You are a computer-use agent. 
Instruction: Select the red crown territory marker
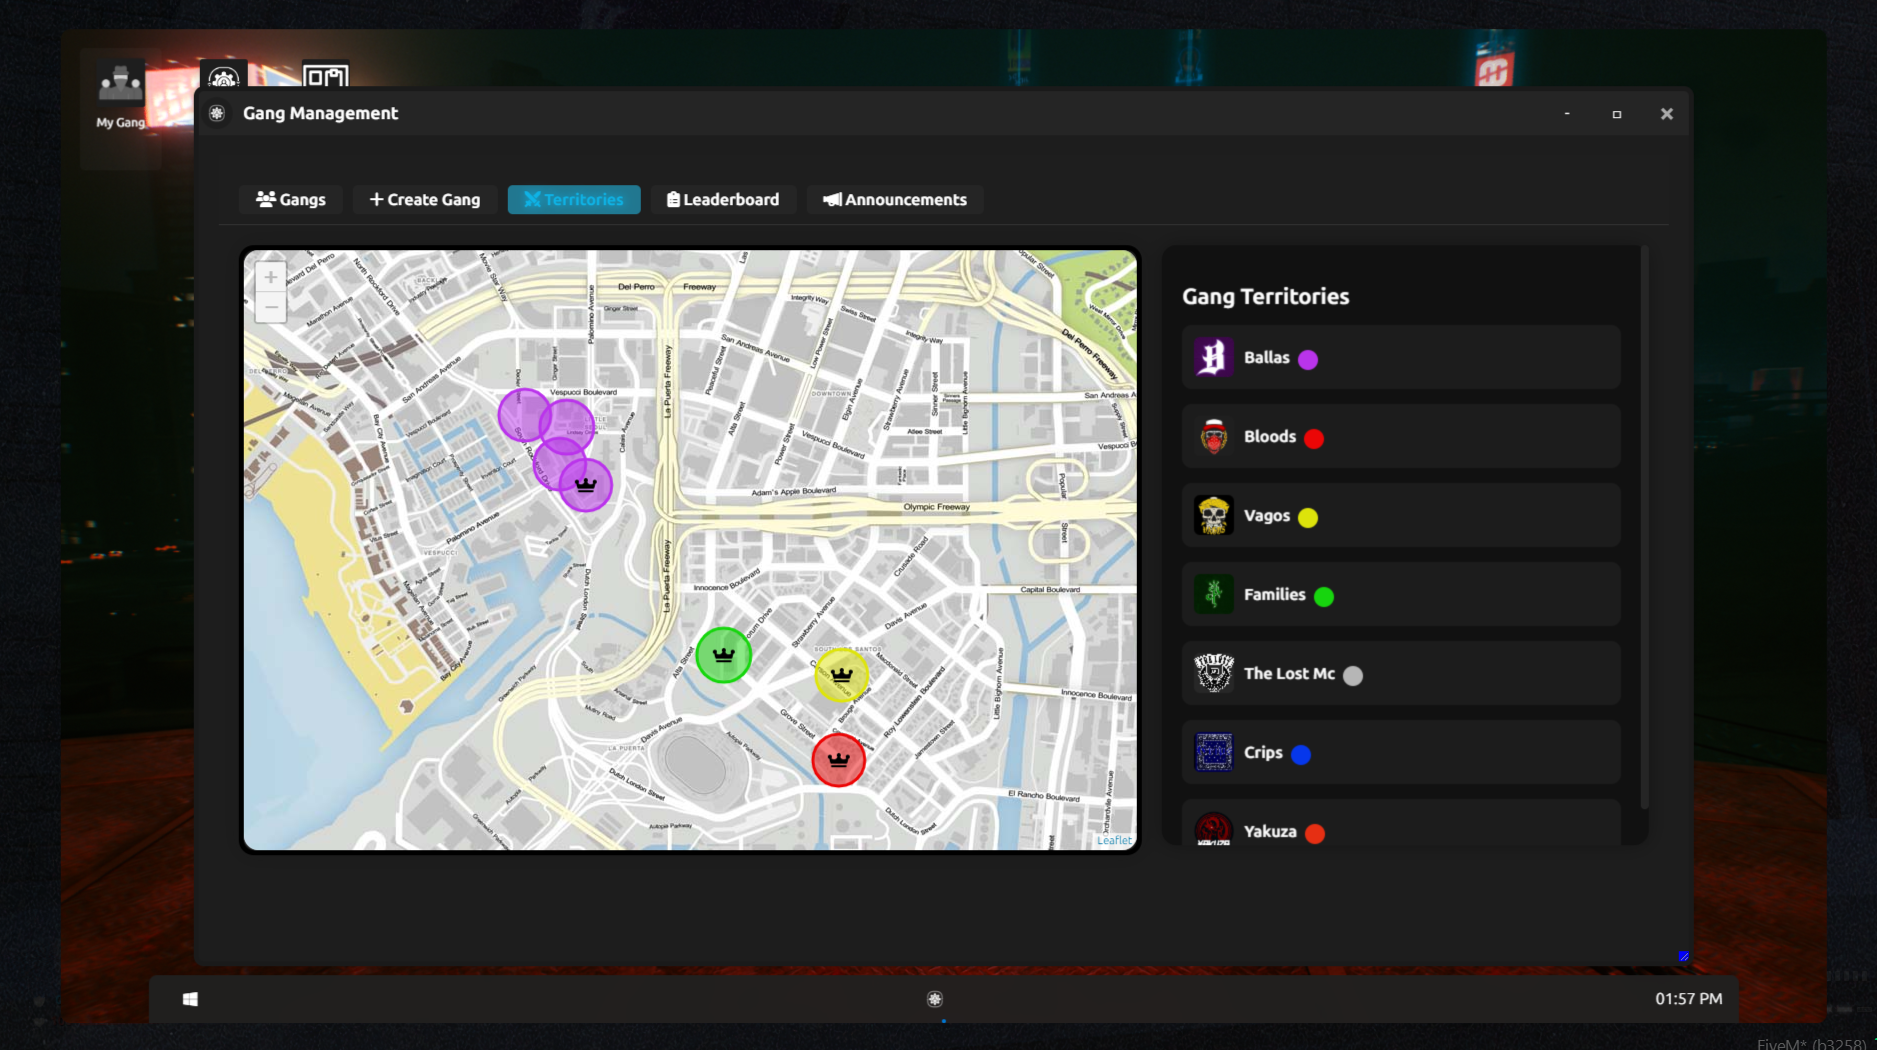click(838, 760)
